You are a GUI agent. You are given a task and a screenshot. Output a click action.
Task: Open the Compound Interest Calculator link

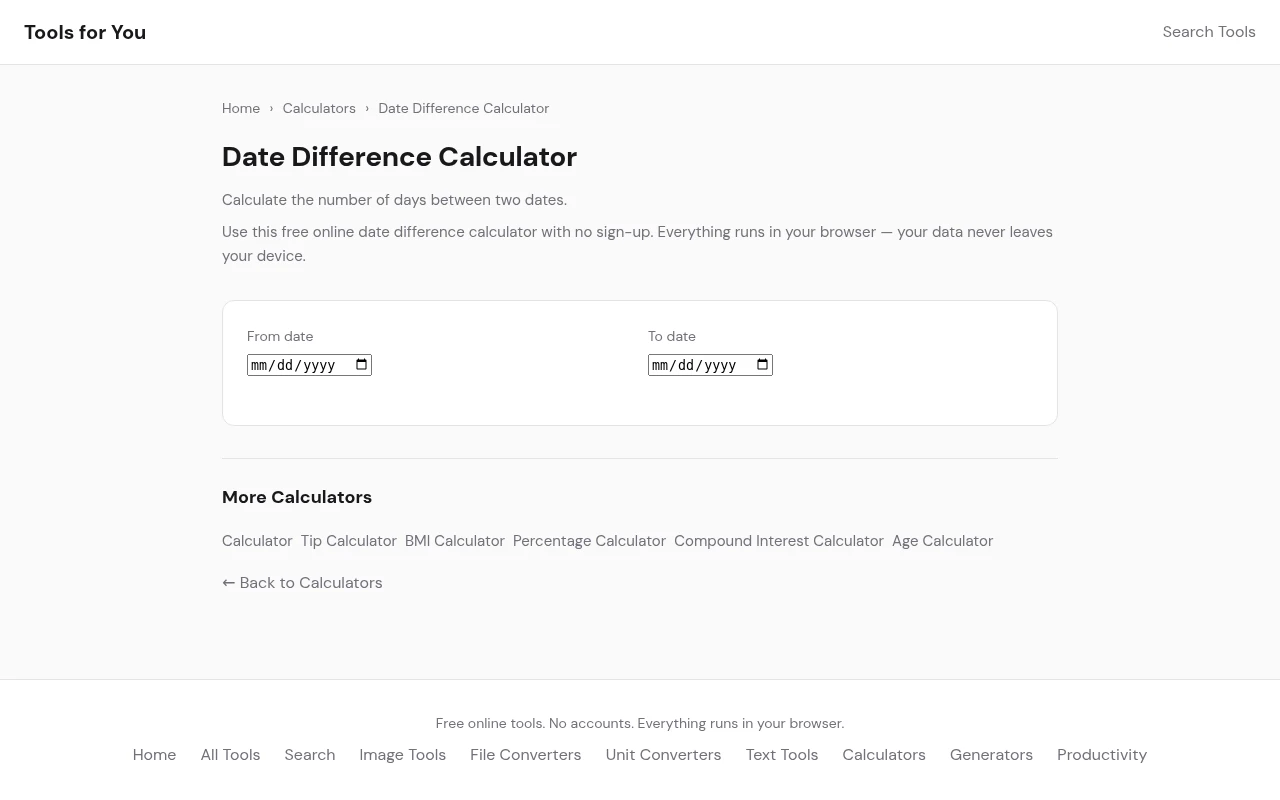tap(778, 541)
